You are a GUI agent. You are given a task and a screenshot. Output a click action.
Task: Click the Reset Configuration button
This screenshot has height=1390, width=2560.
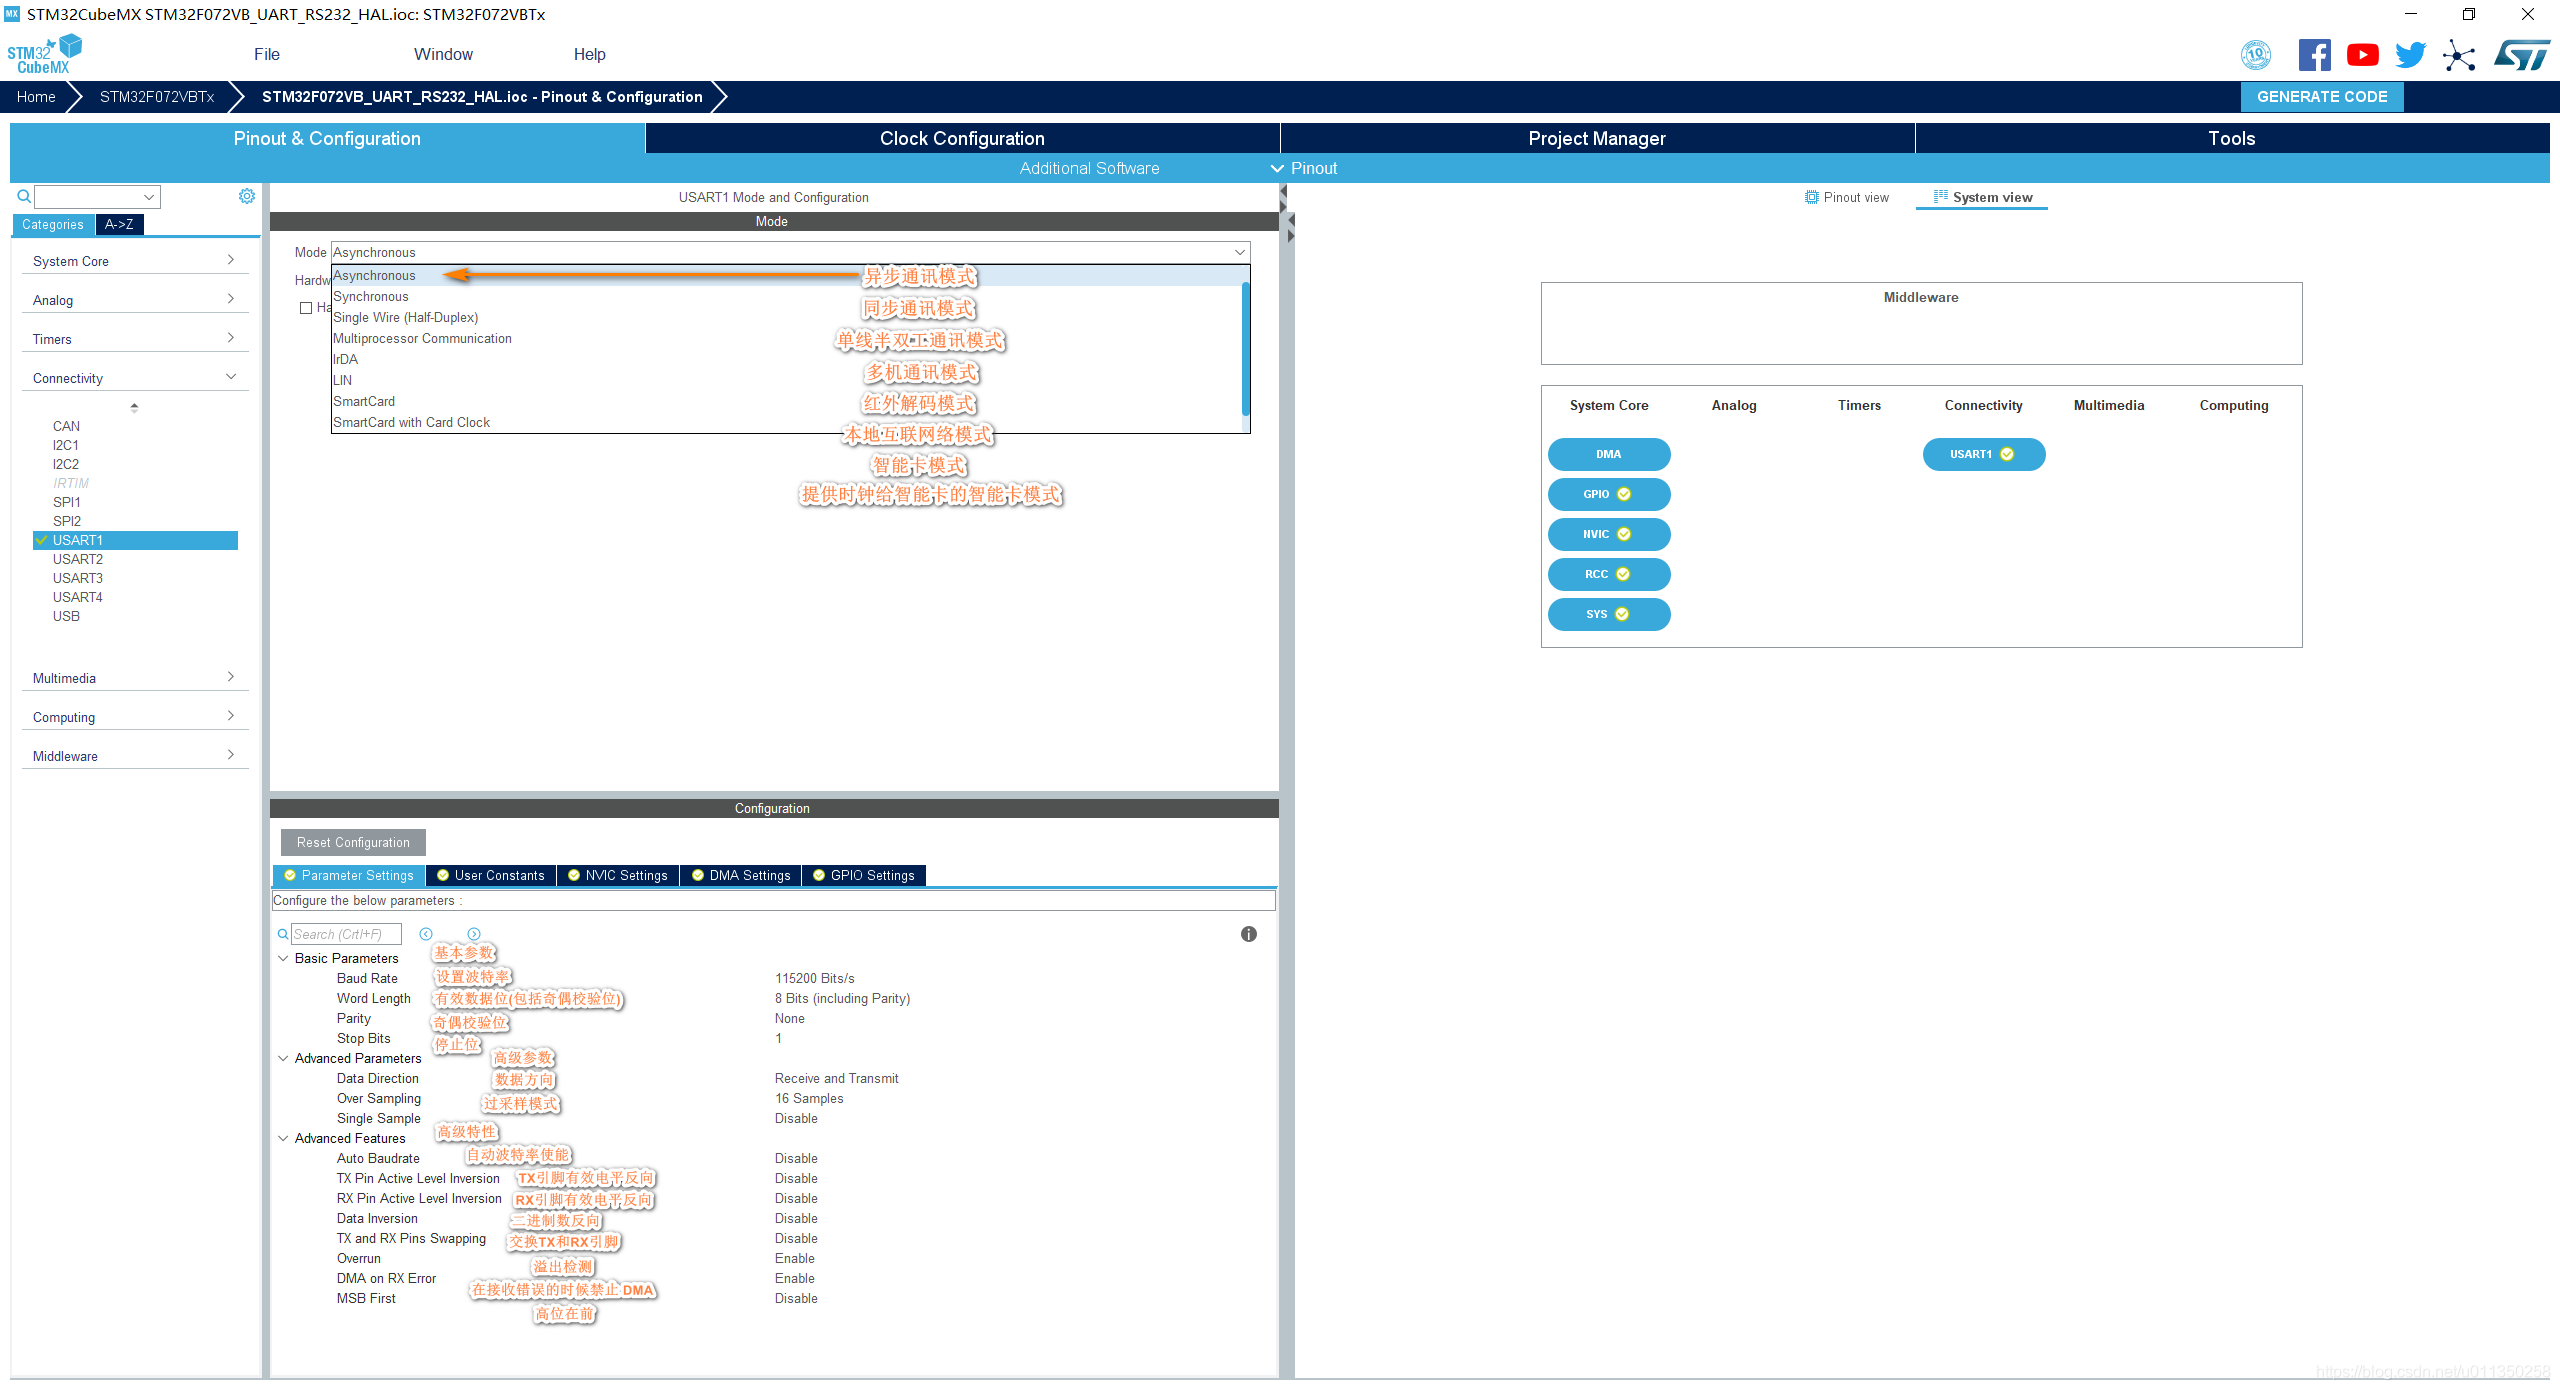coord(353,842)
